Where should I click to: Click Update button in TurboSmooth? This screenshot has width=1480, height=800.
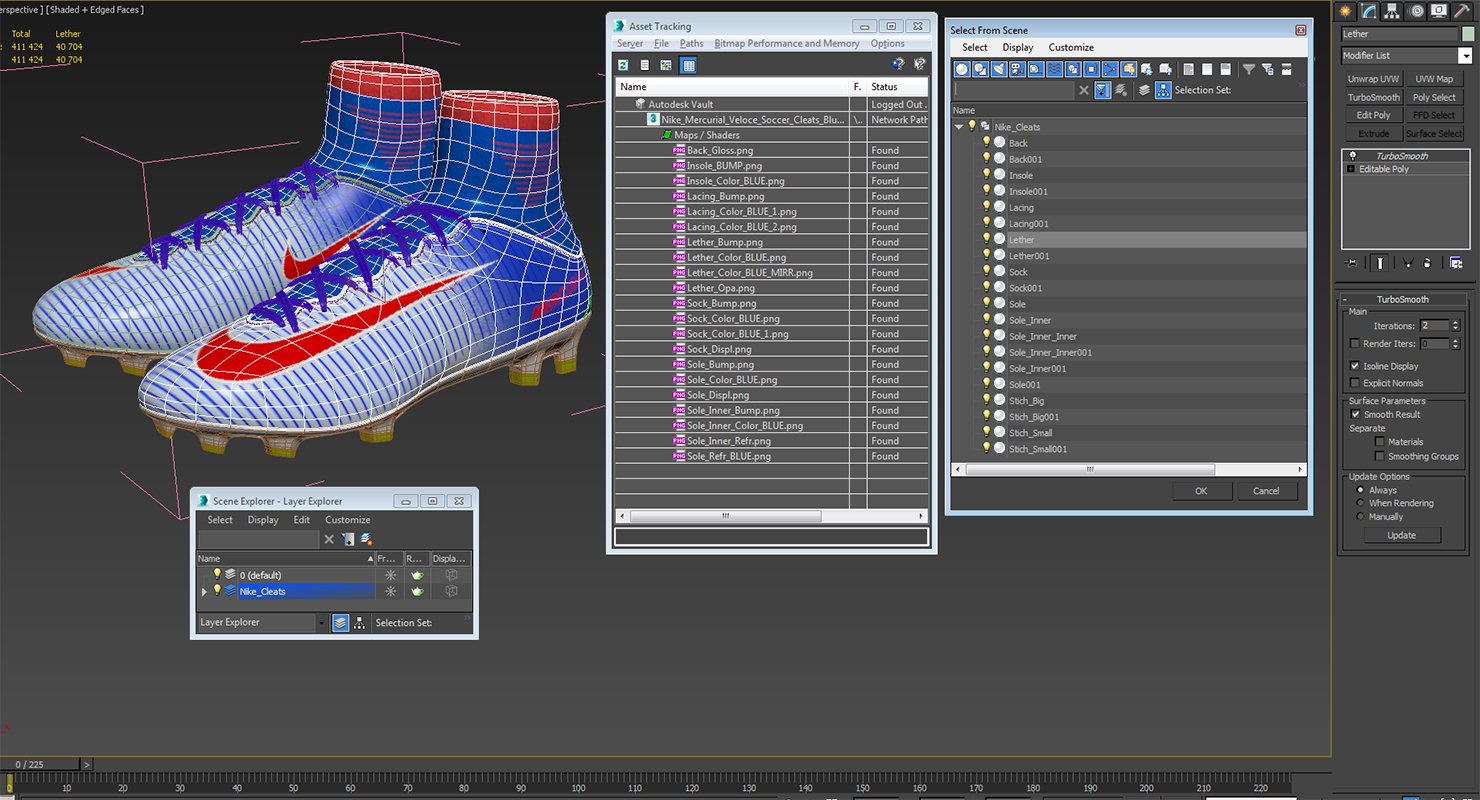[x=1401, y=535]
